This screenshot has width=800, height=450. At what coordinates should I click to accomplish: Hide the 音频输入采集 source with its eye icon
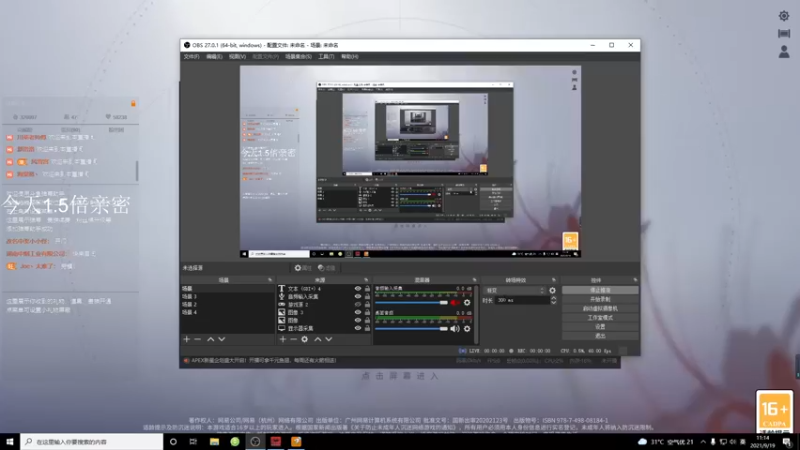tap(358, 296)
